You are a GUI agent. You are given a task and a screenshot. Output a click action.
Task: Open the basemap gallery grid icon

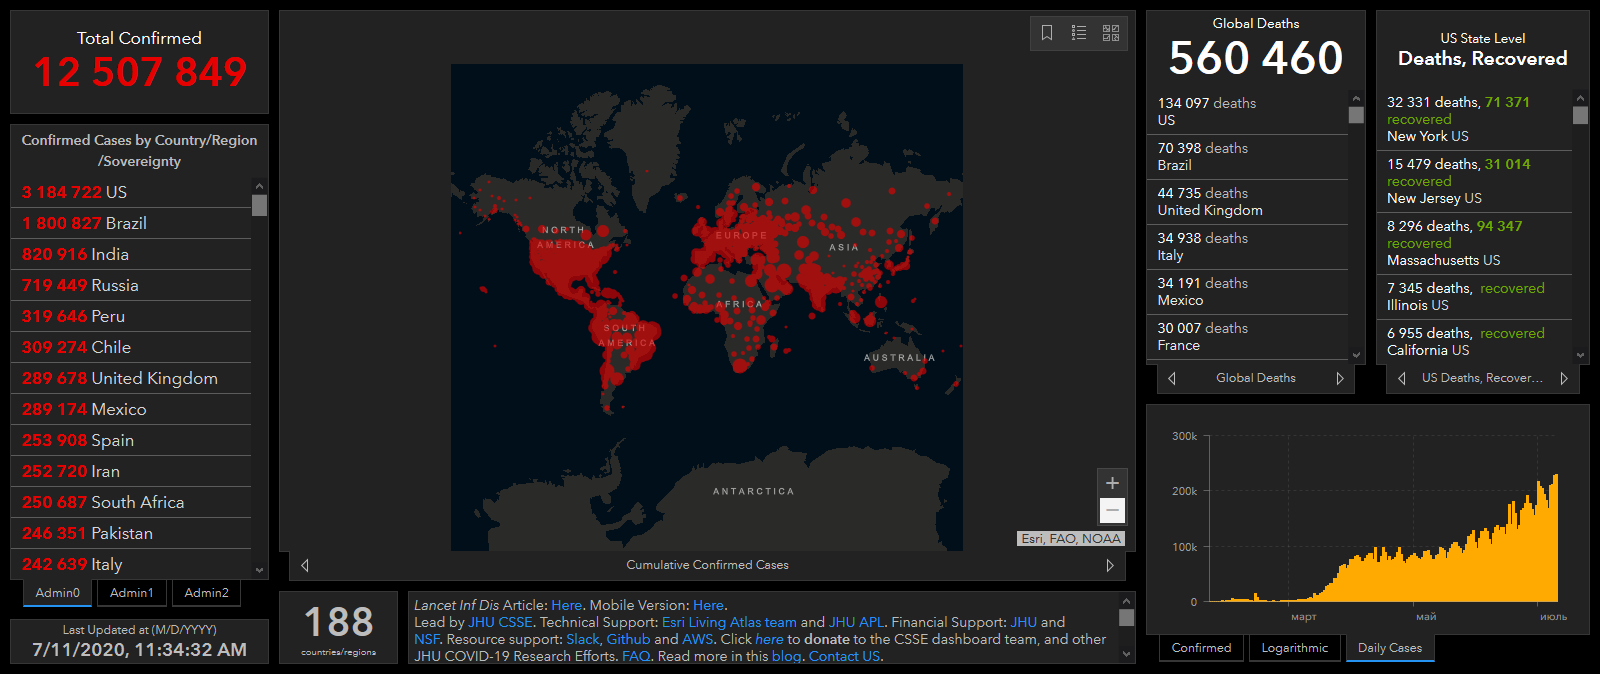[1111, 33]
